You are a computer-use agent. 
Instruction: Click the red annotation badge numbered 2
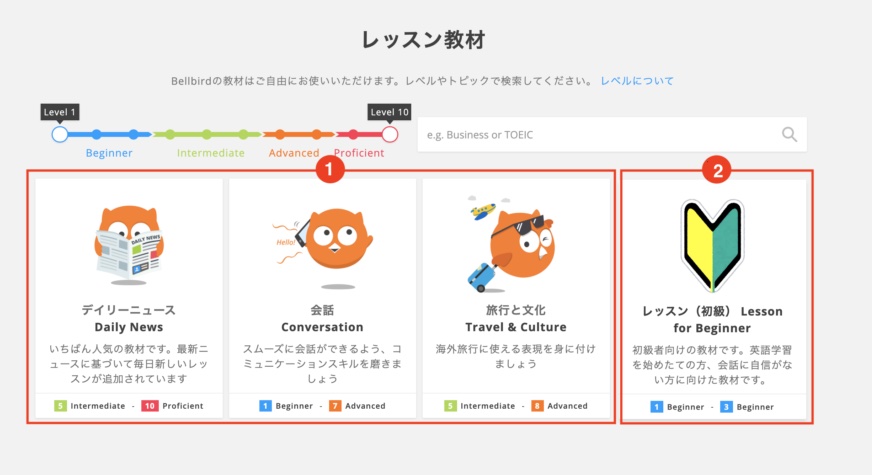[714, 170]
